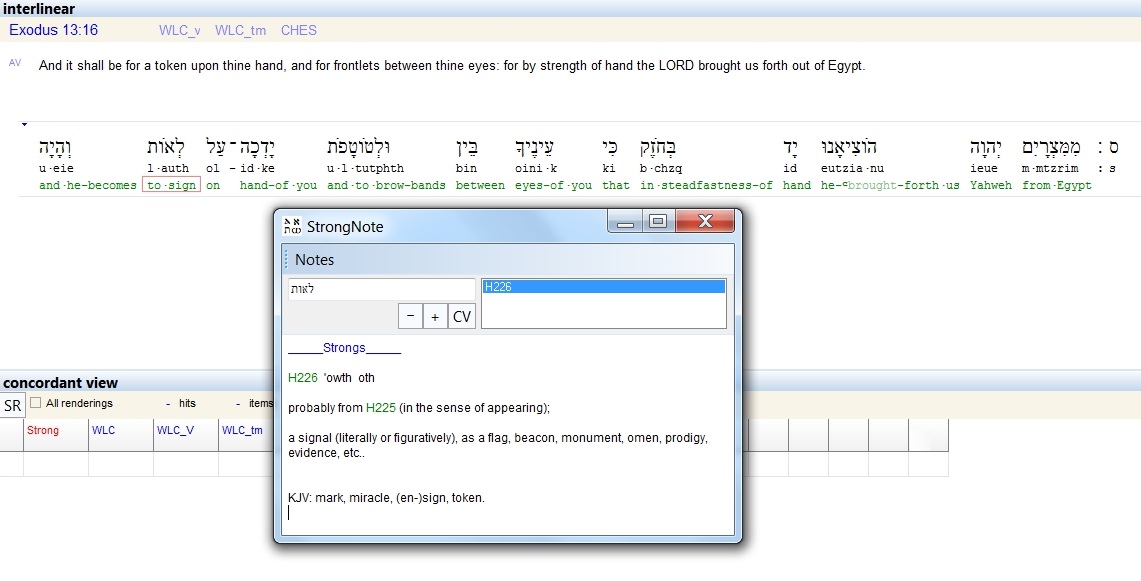Screen dimensions: 1141x581
Task: Select the highlighted gloss 'to·sign'
Action: [171, 185]
